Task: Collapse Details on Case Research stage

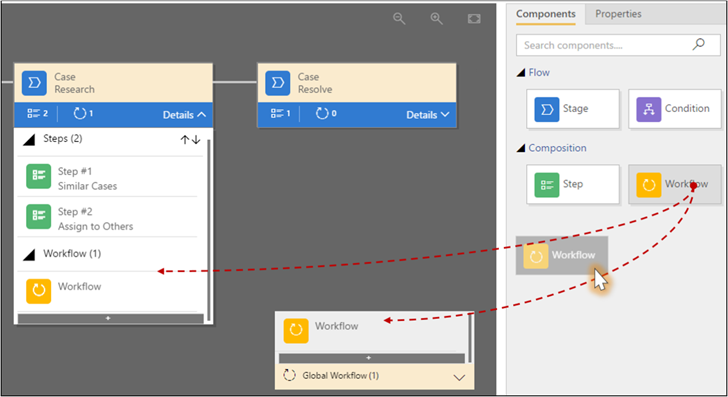Action: [x=184, y=115]
